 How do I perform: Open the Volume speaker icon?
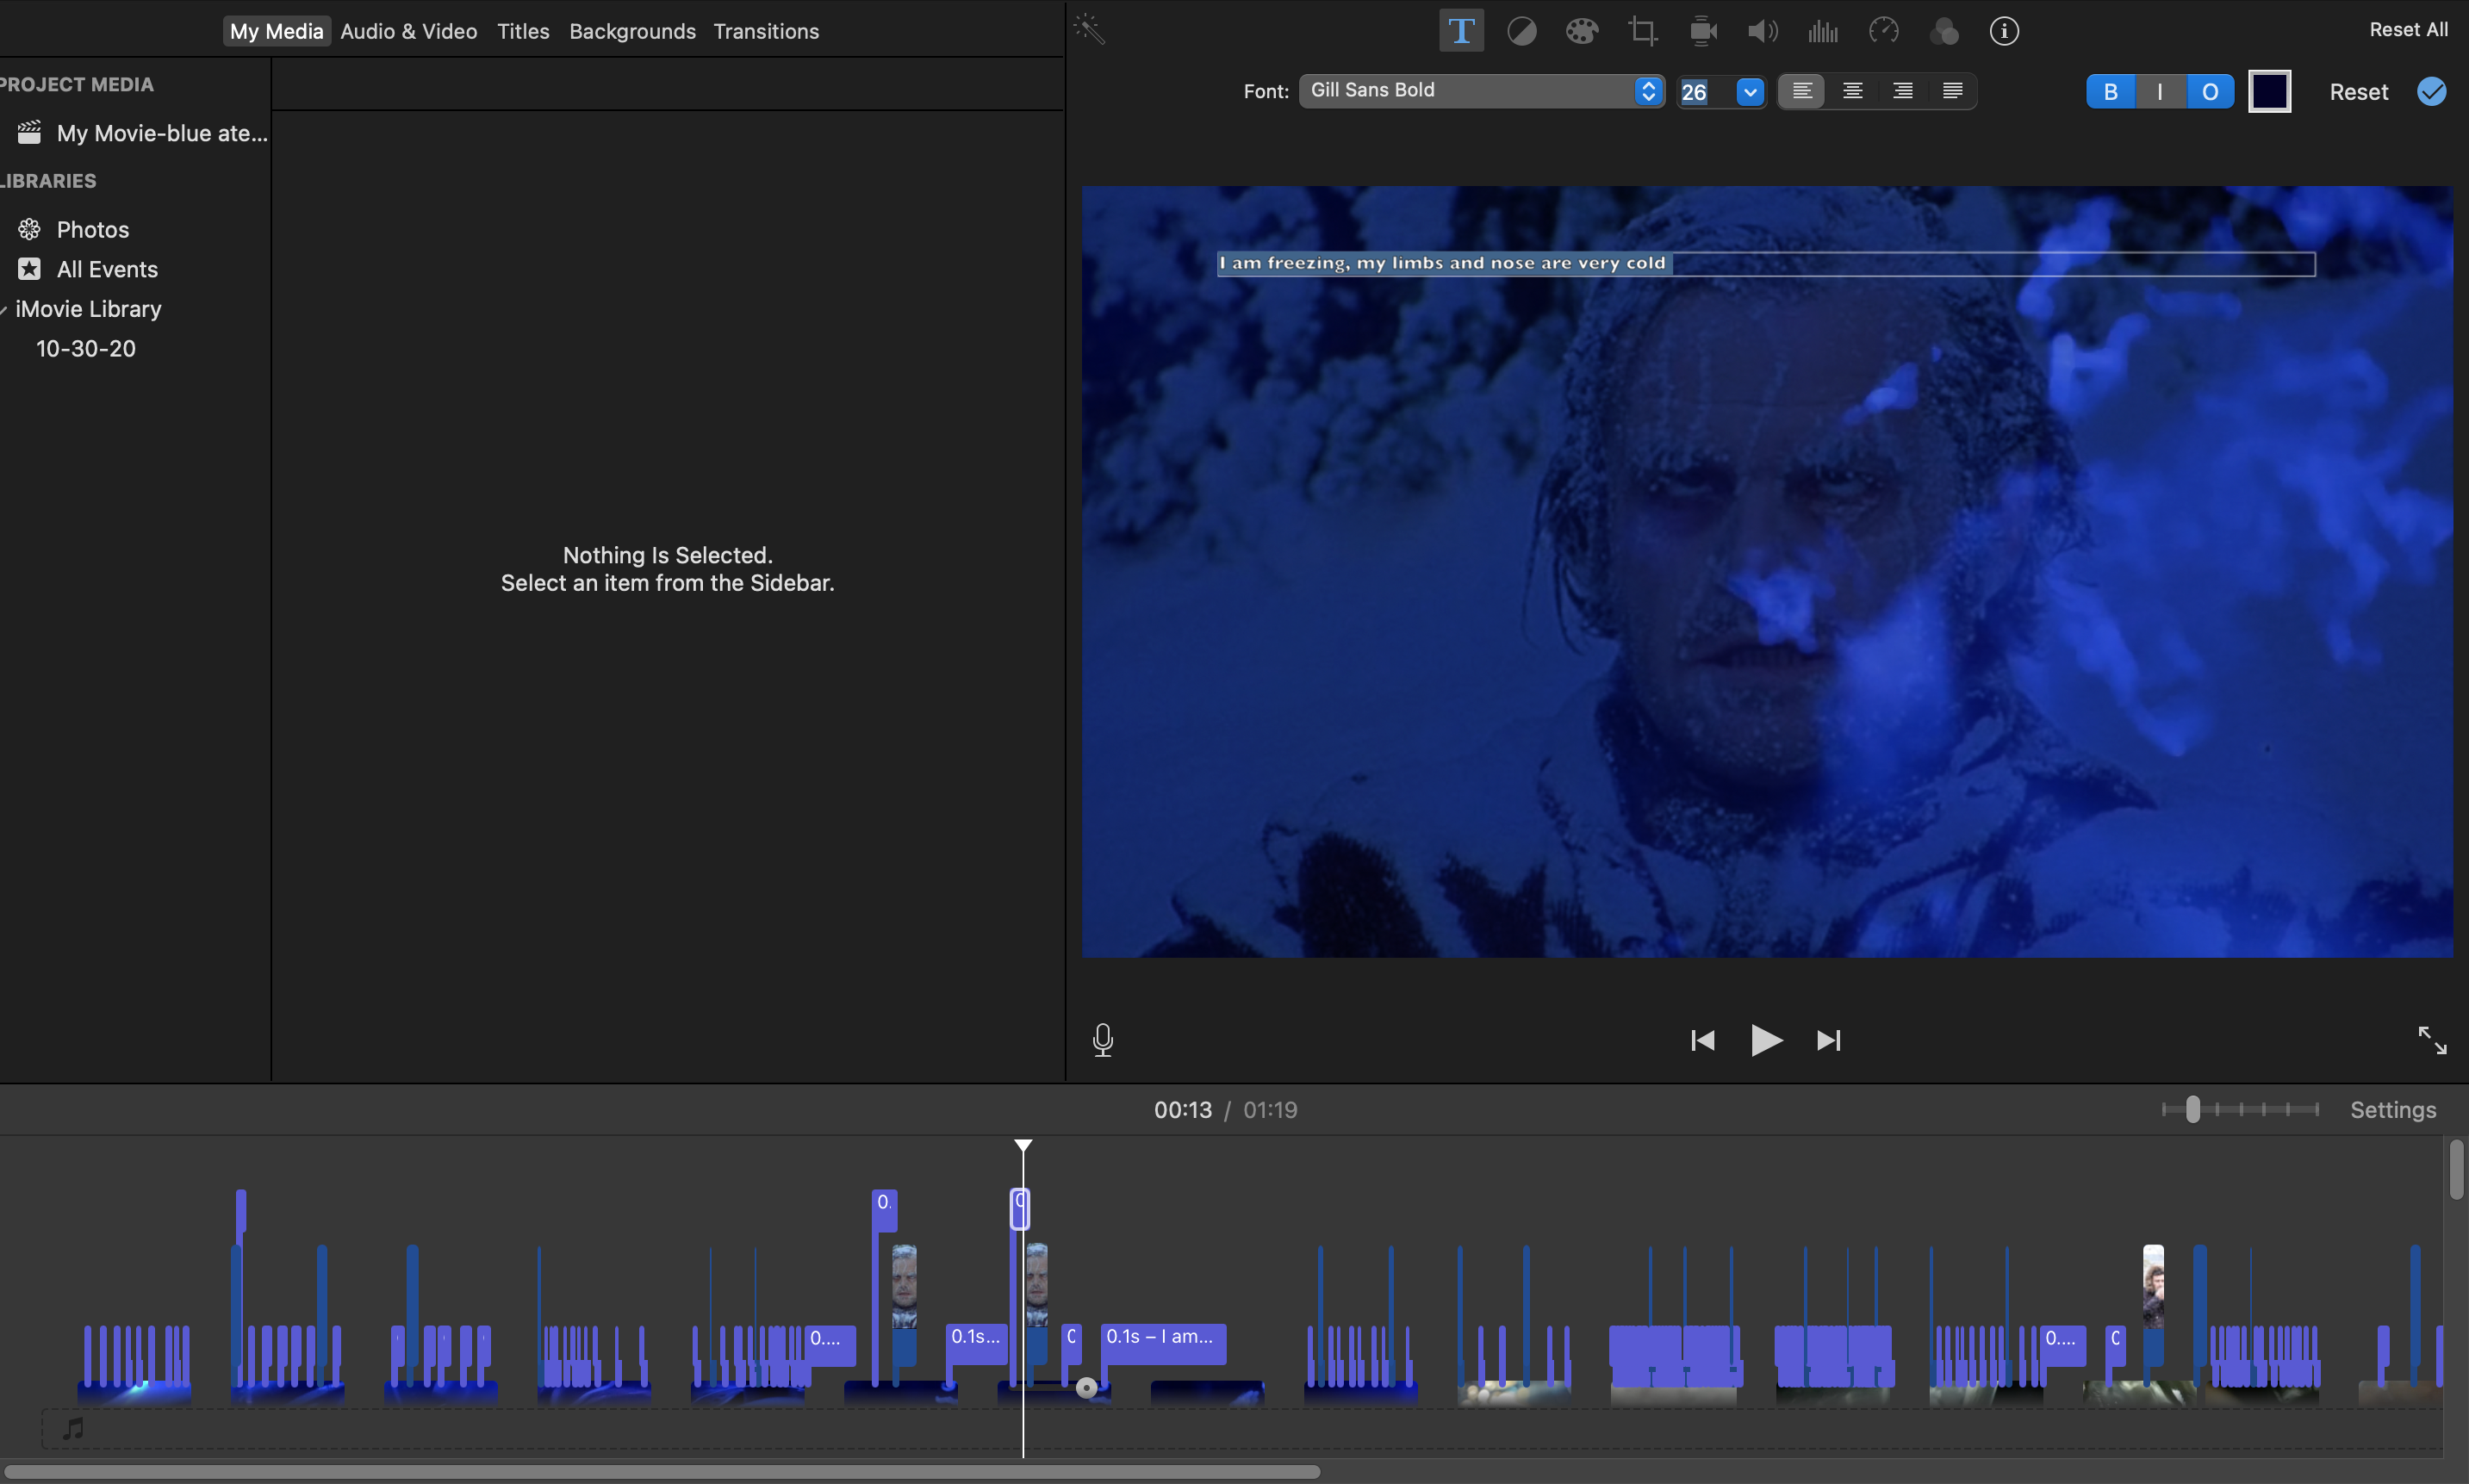[1762, 31]
